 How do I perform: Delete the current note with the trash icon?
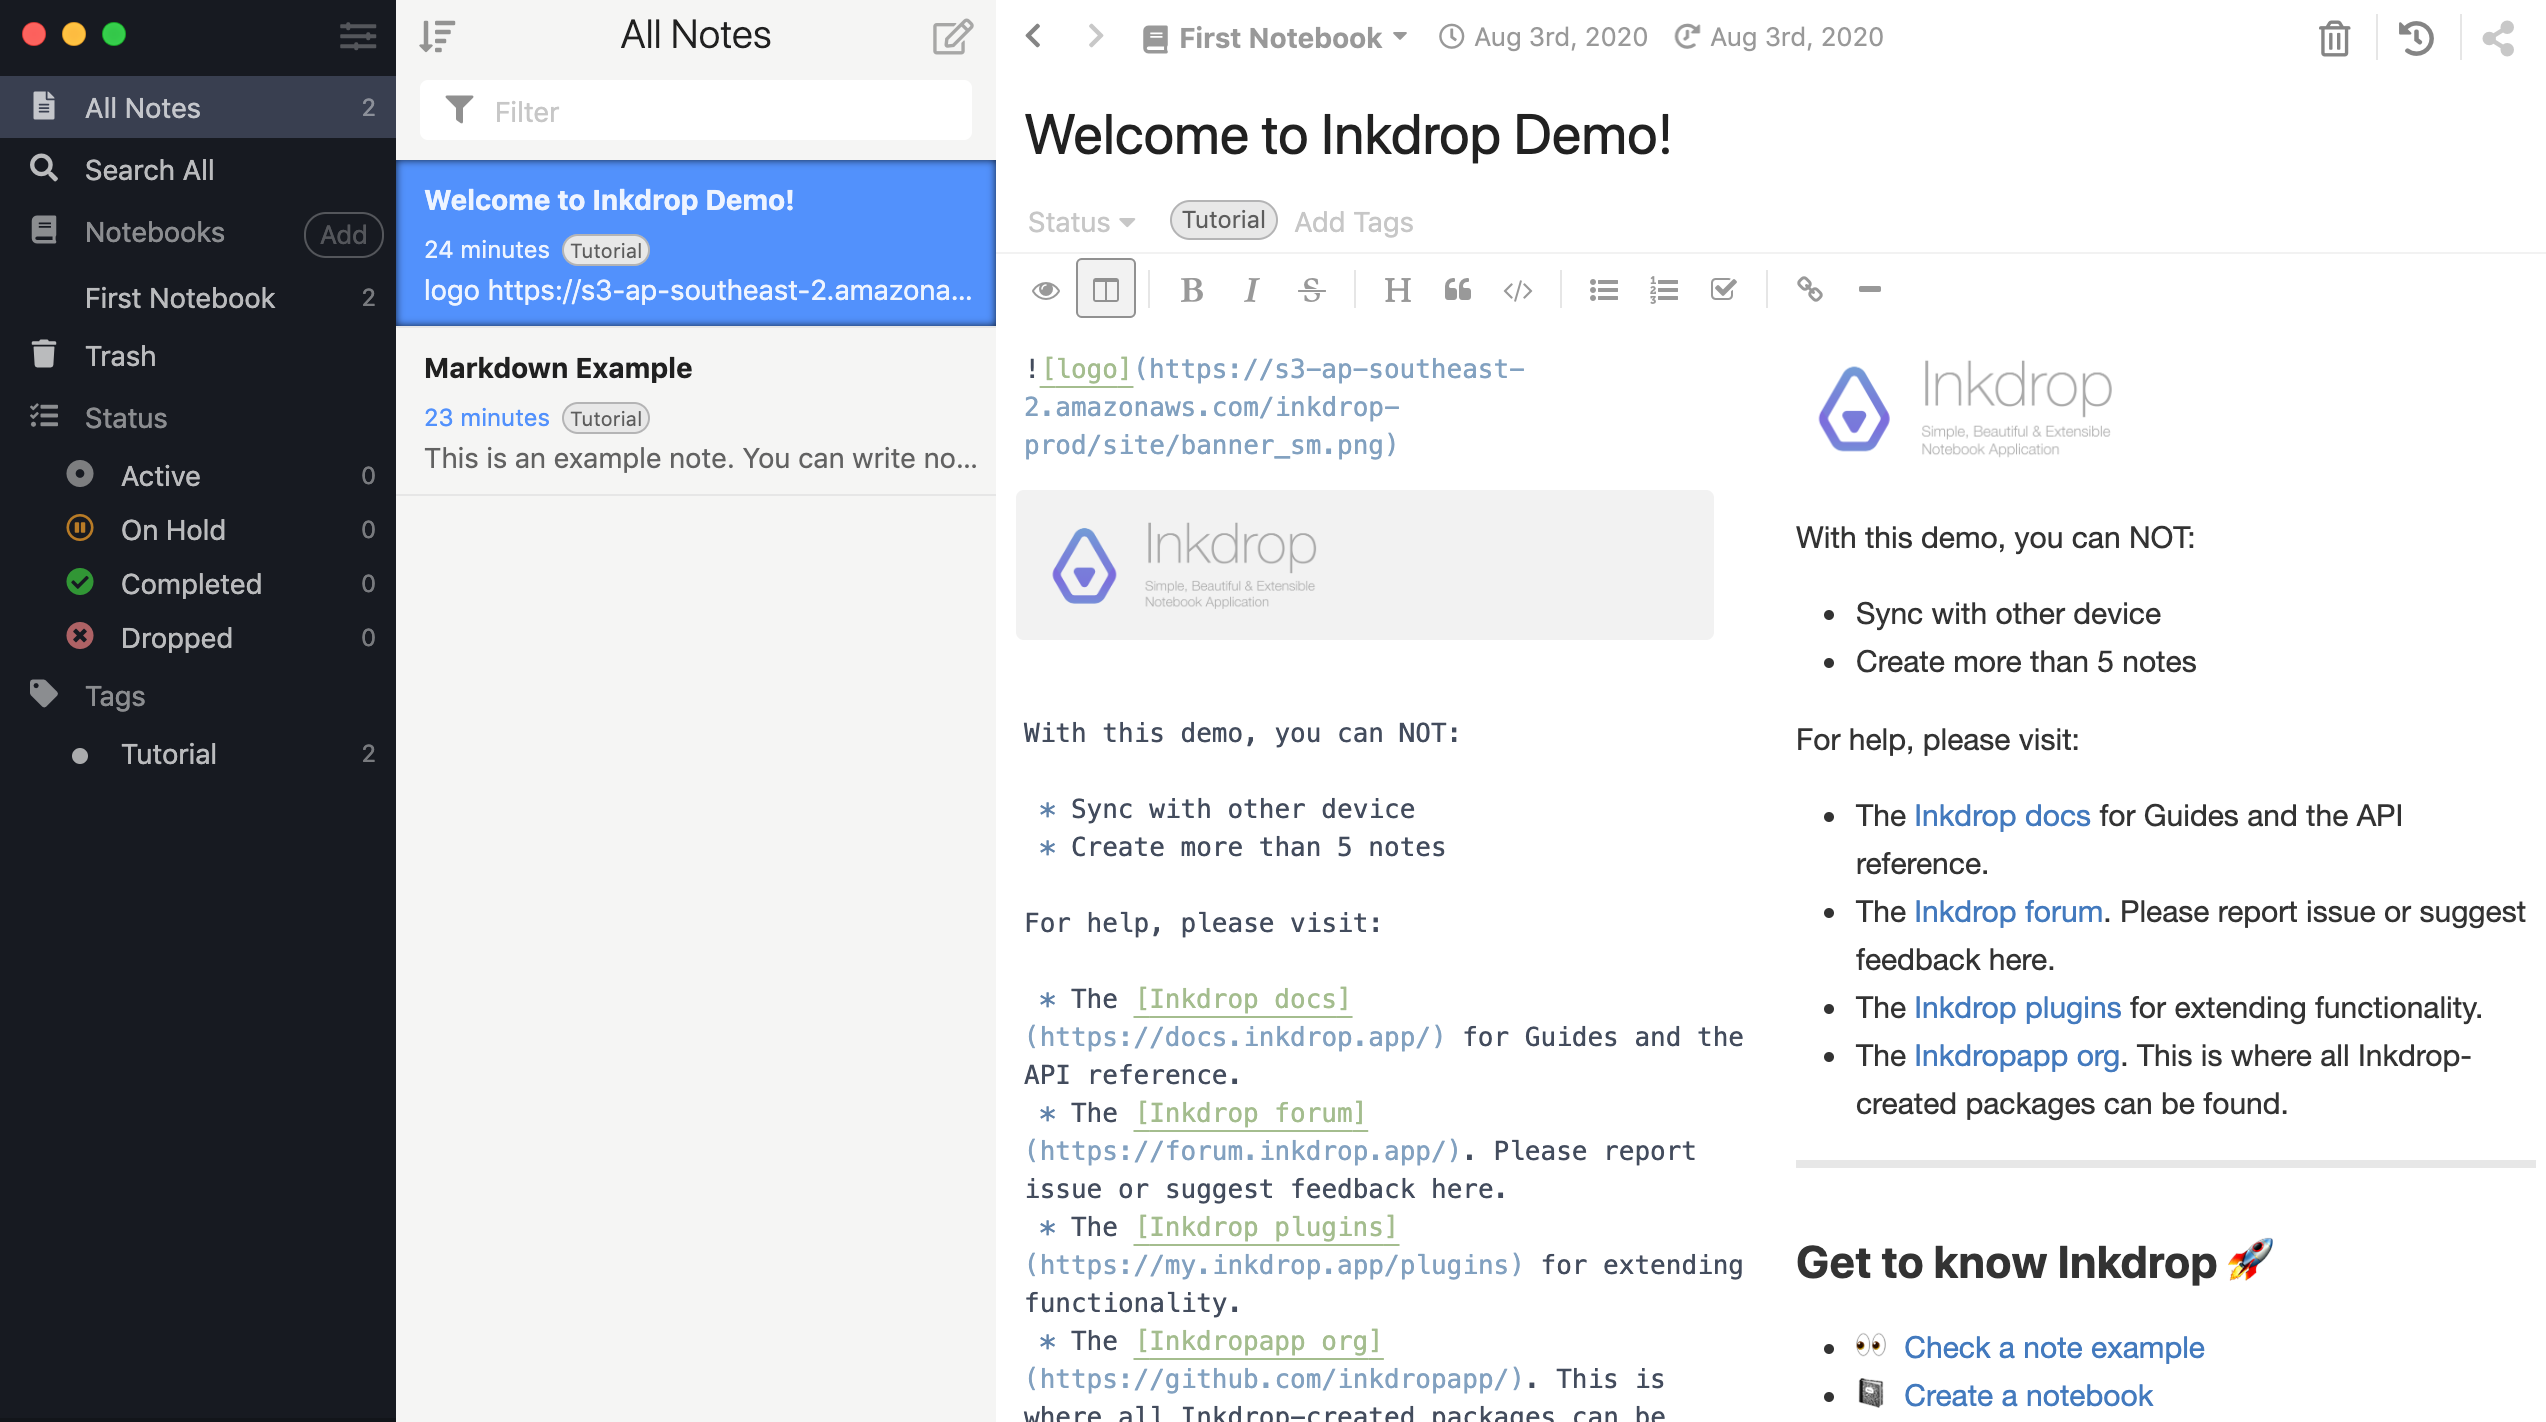tap(2334, 39)
